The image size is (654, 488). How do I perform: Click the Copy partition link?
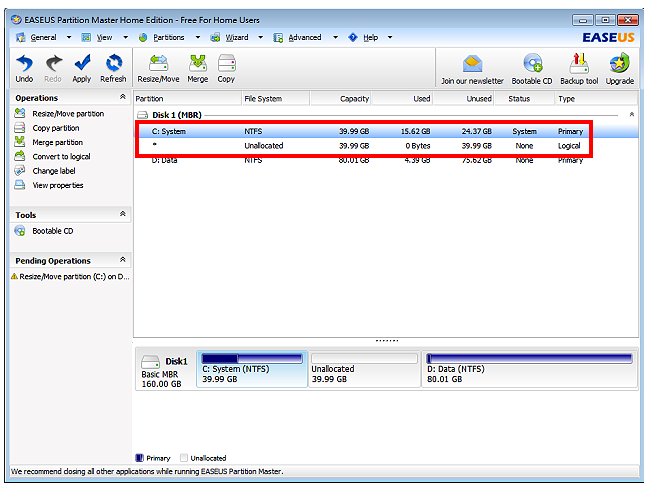[56, 128]
